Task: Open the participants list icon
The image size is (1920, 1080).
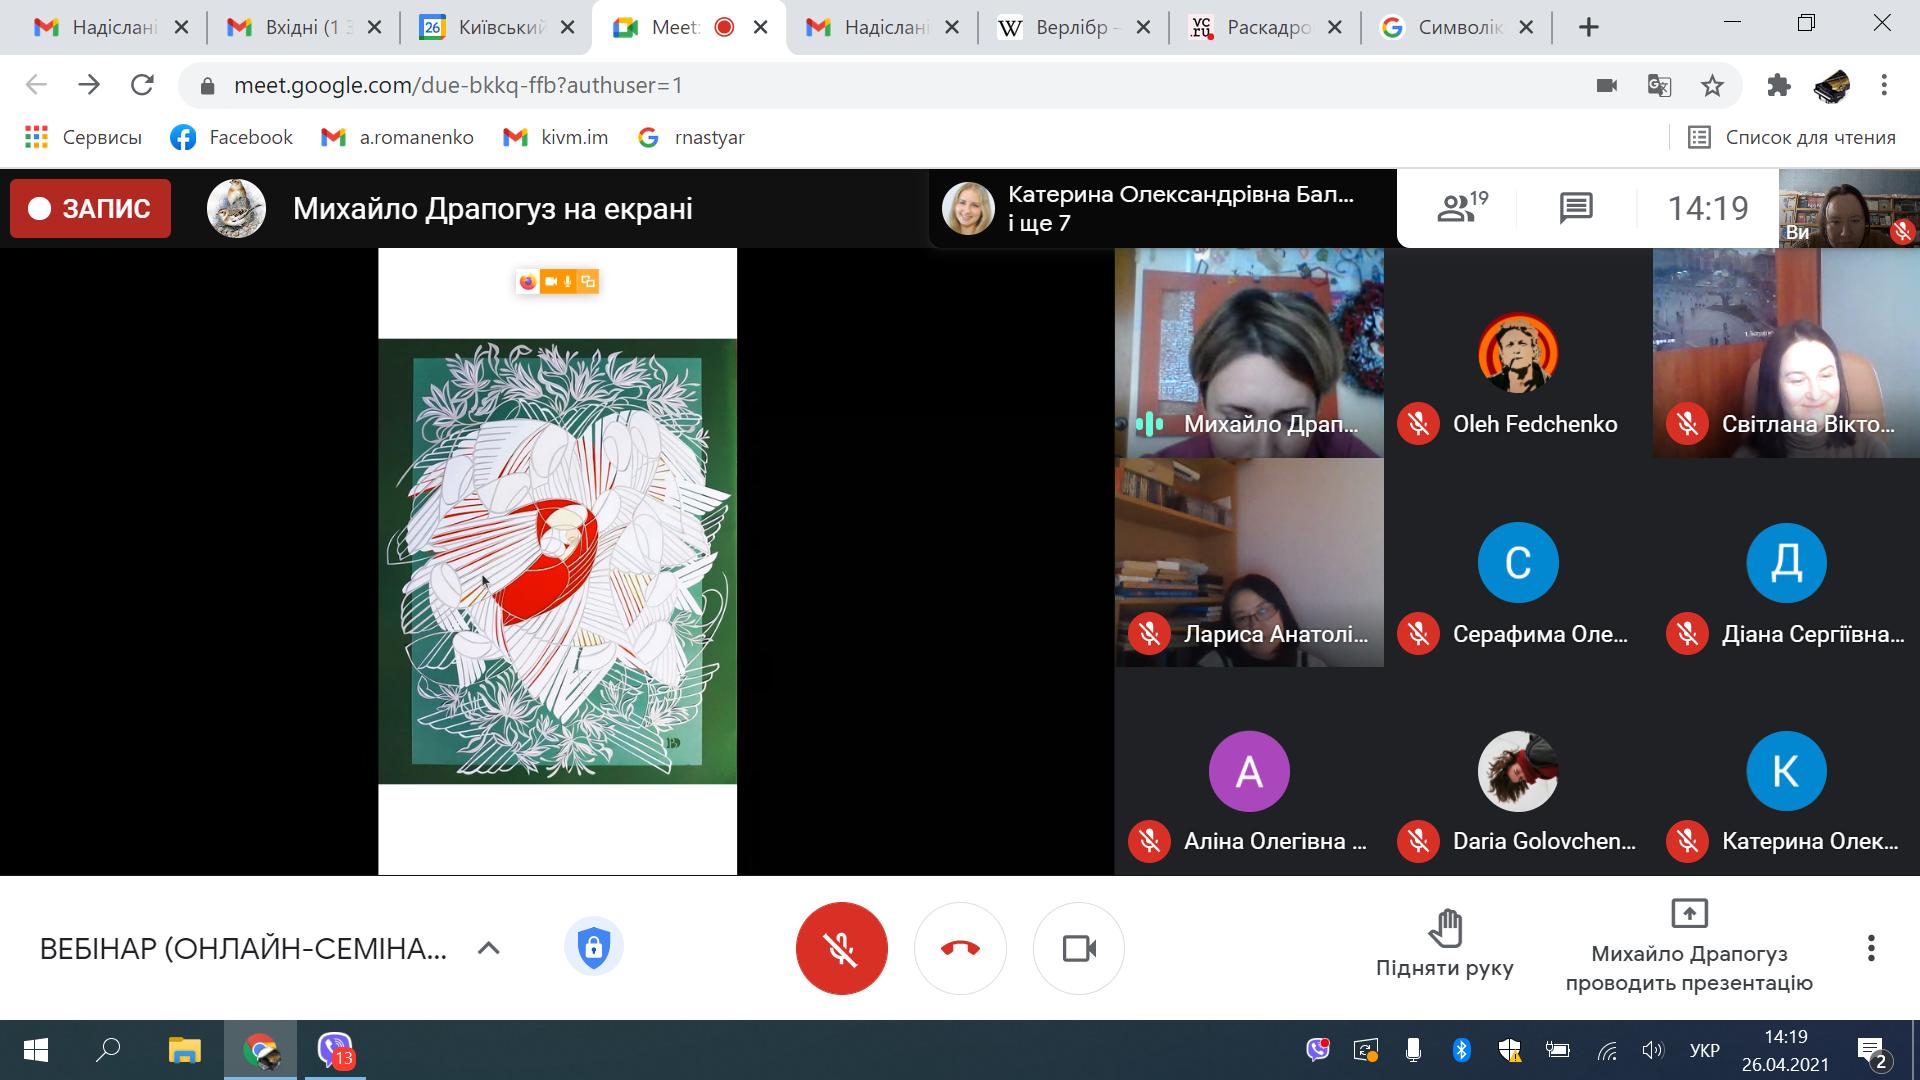Action: pos(1461,208)
